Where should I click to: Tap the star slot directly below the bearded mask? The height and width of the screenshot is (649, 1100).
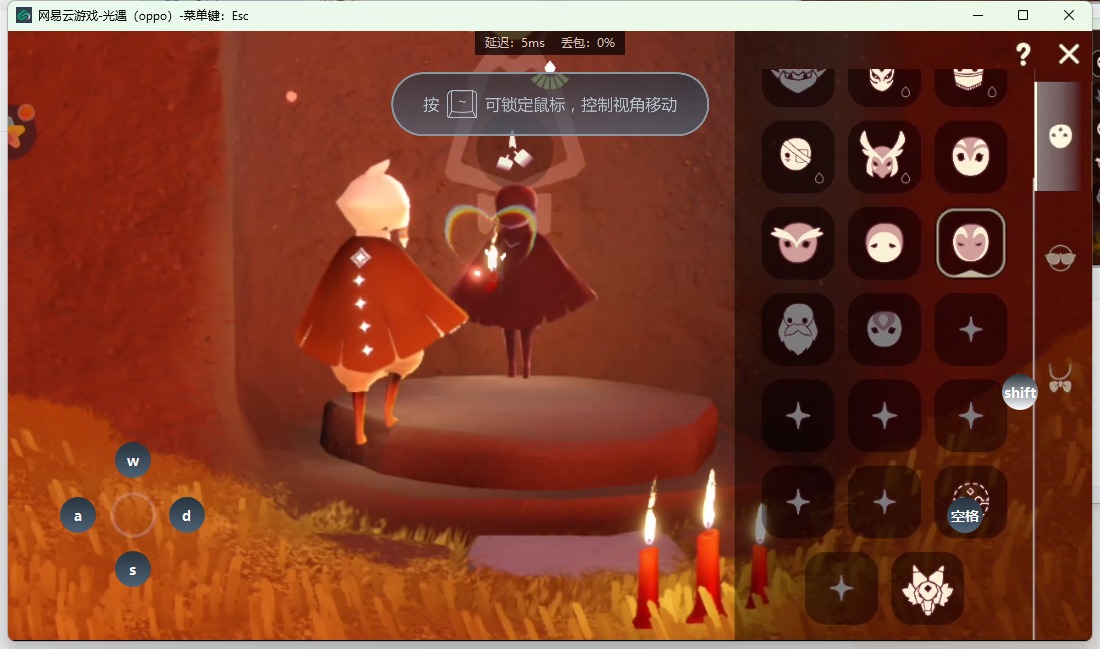(798, 416)
